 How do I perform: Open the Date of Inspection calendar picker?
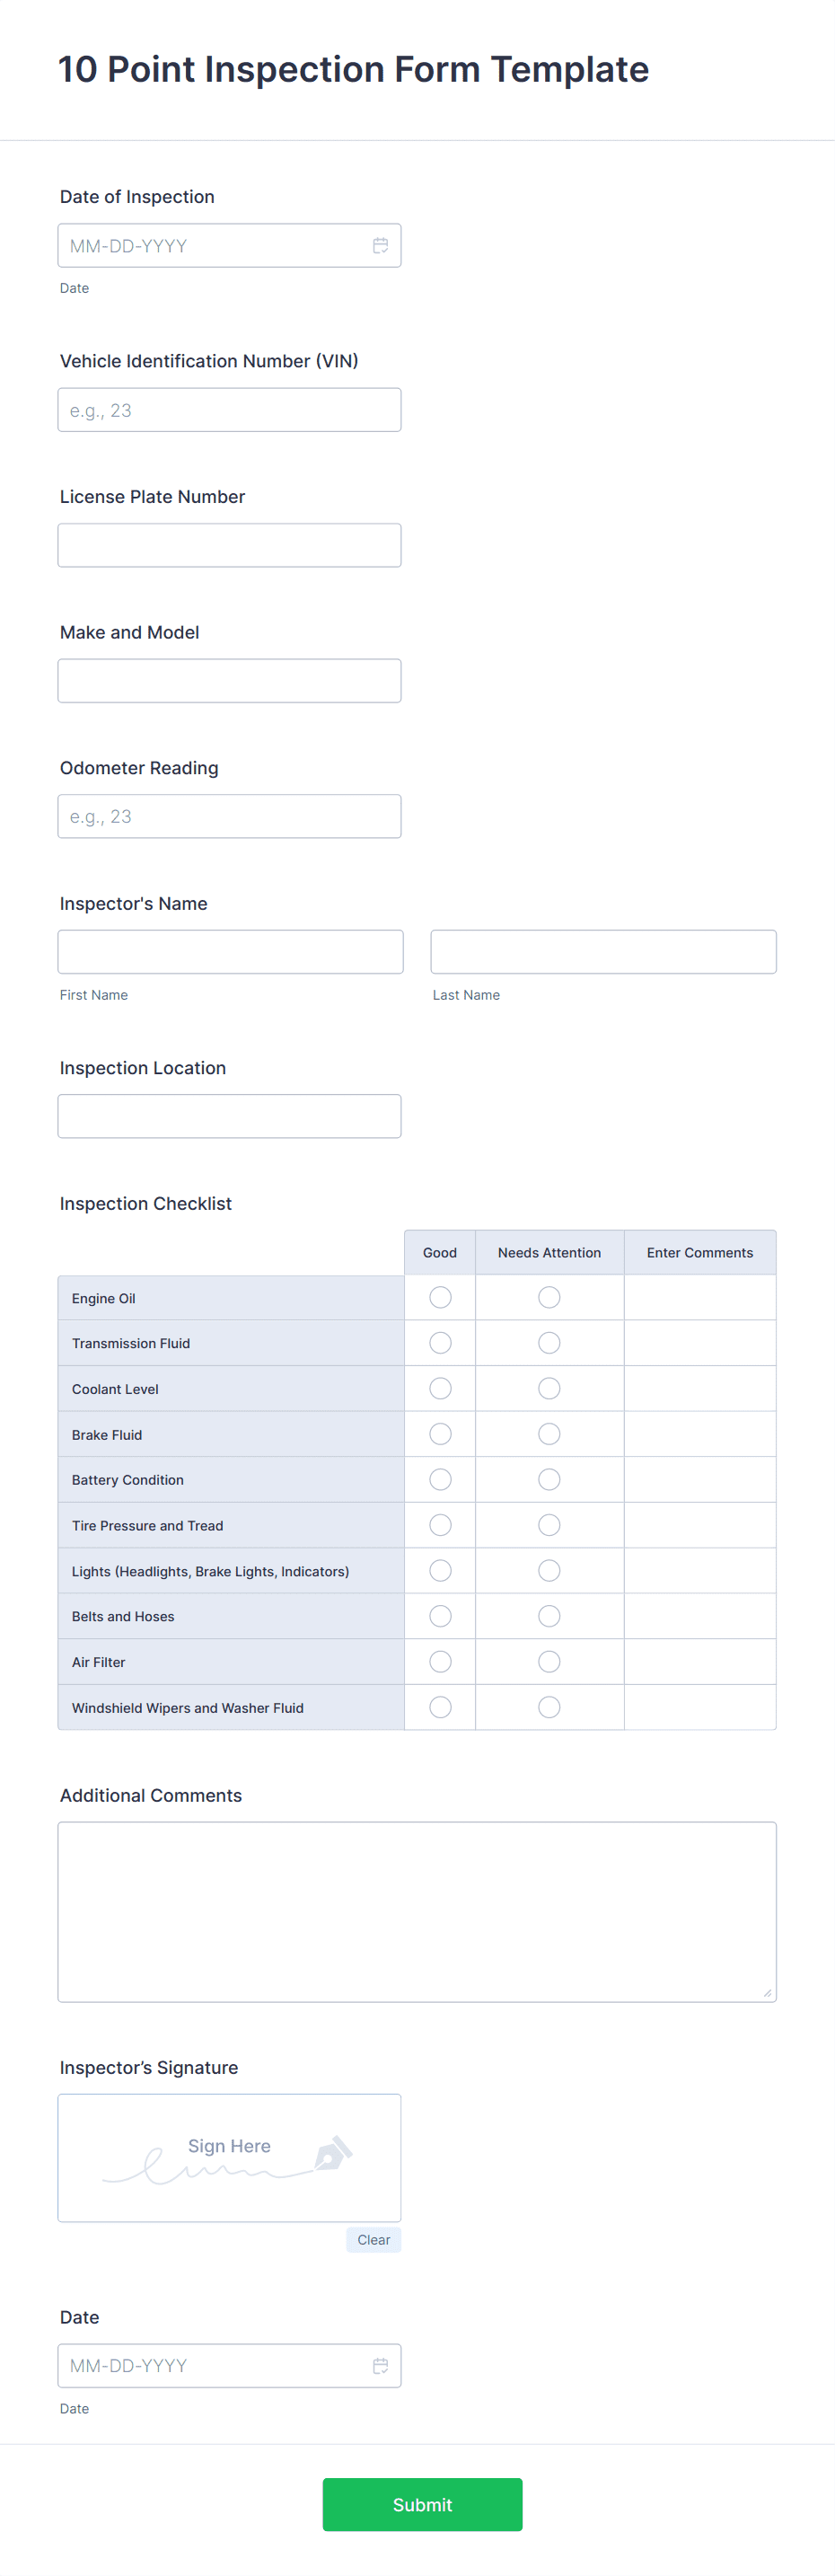(x=381, y=245)
